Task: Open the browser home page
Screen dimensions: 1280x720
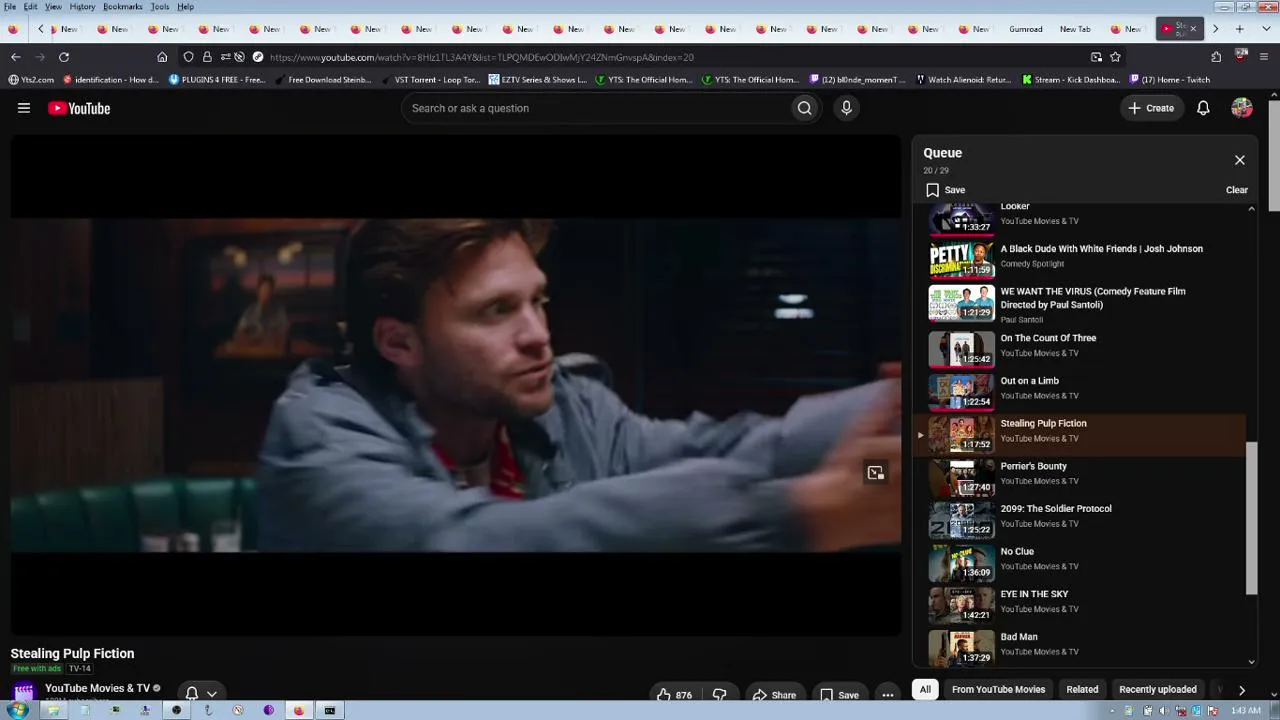Action: pyautogui.click(x=162, y=57)
